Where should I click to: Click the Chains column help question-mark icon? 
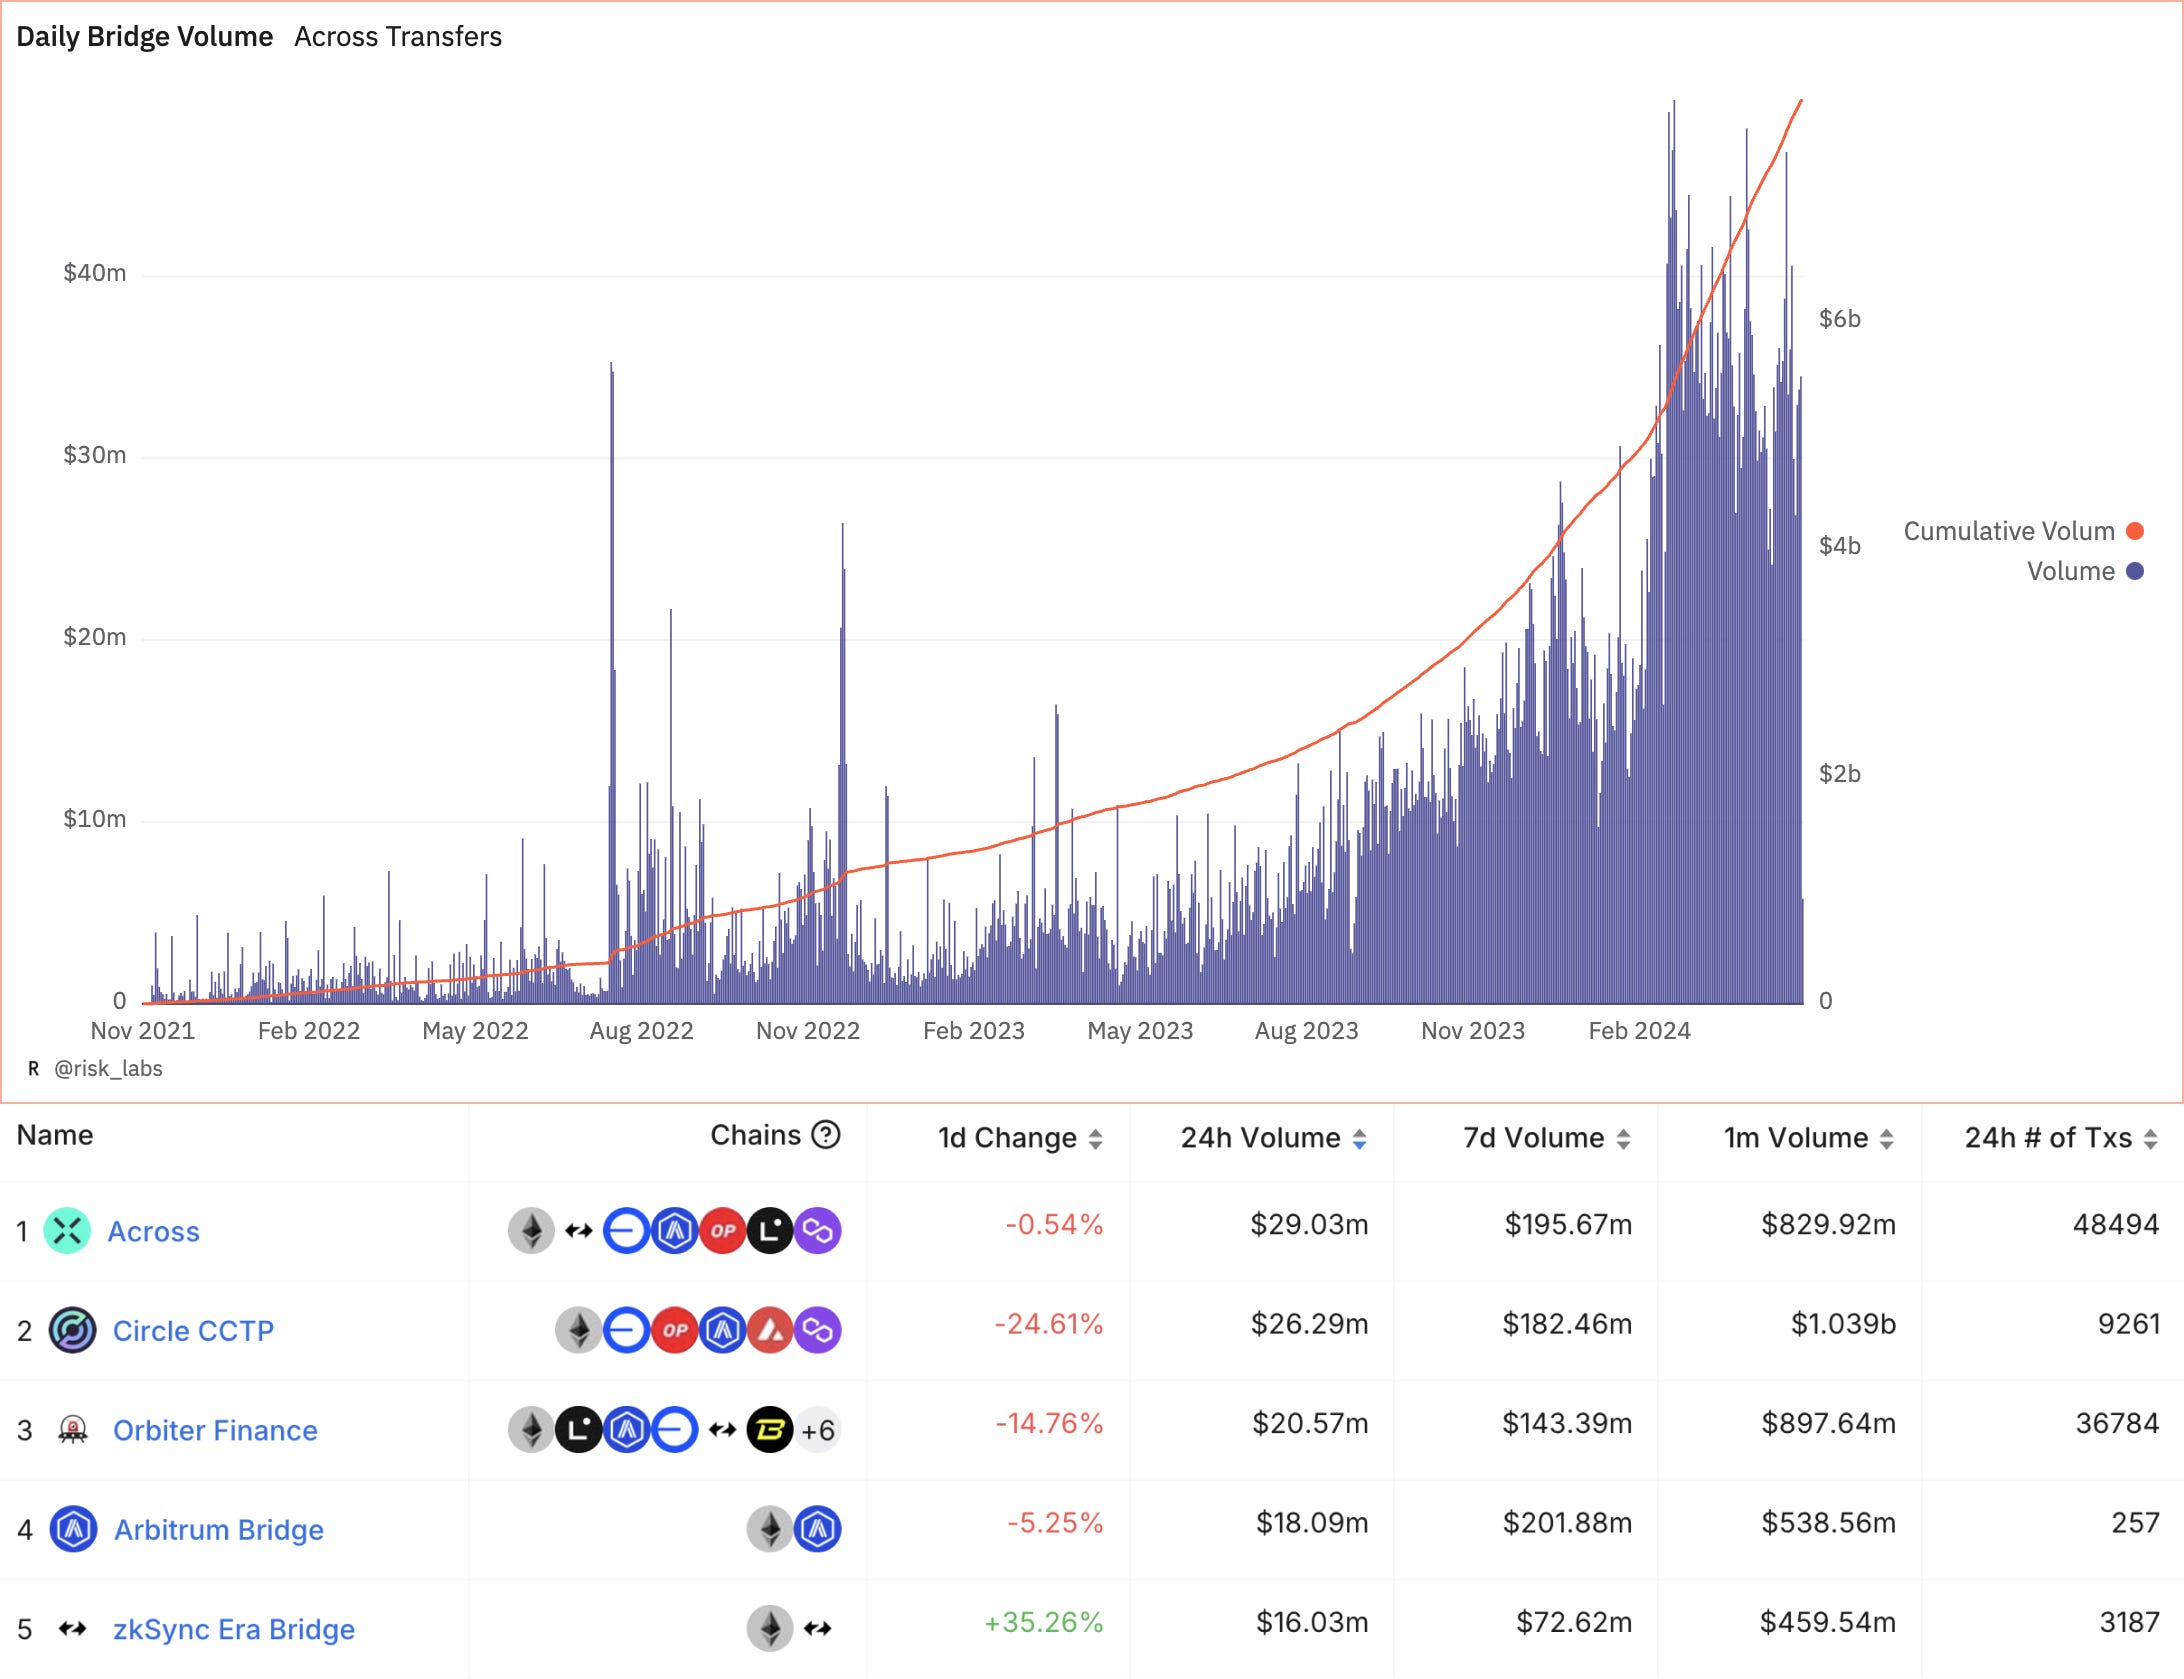(826, 1135)
